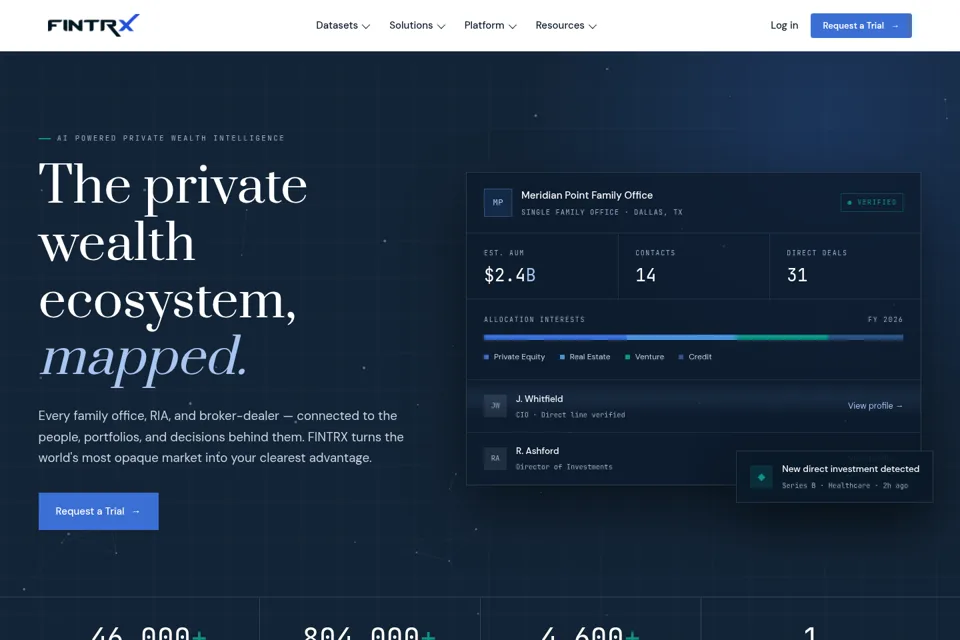The height and width of the screenshot is (640, 960).
Task: Click the Real Estate legend swatch
Action: point(562,357)
